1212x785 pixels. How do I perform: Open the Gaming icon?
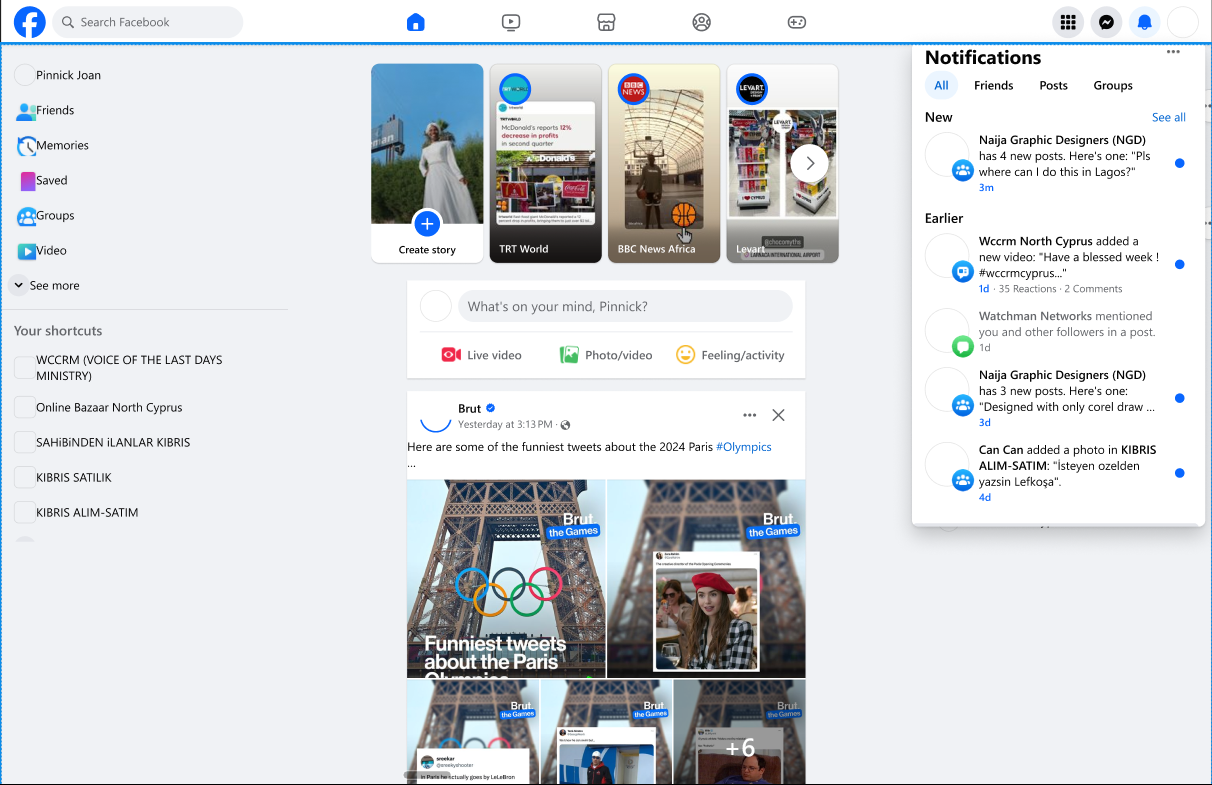pos(796,22)
